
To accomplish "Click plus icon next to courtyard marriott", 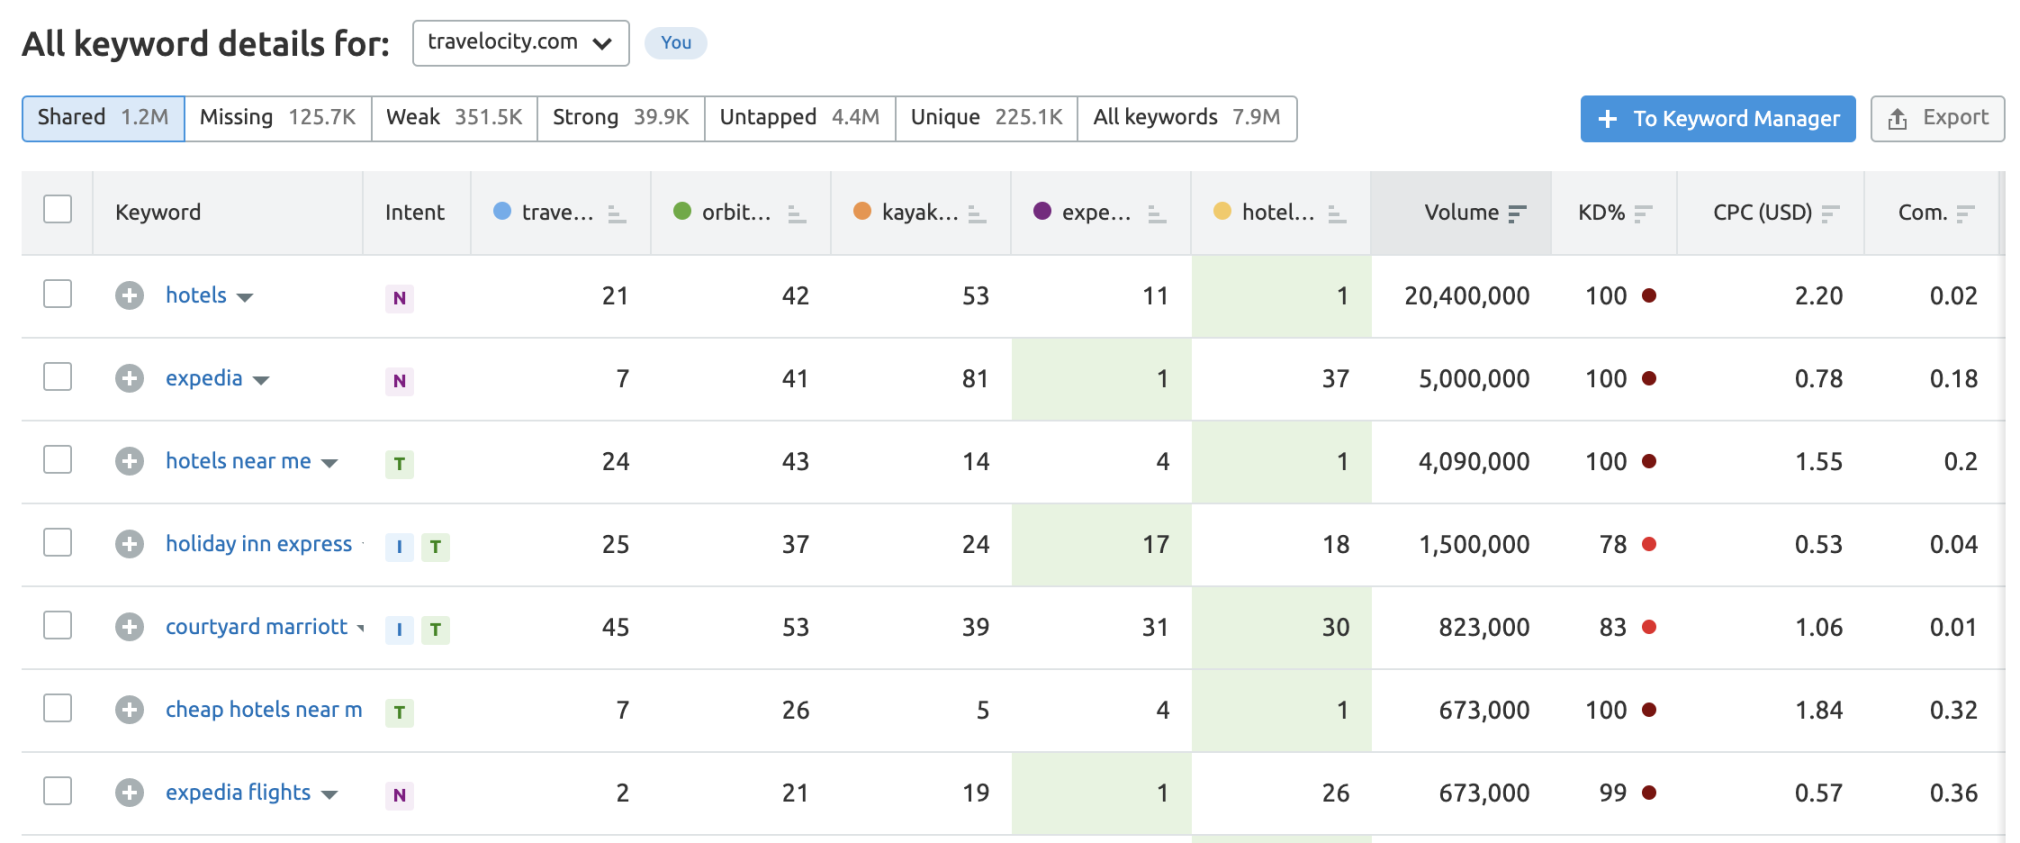I will pos(129,627).
